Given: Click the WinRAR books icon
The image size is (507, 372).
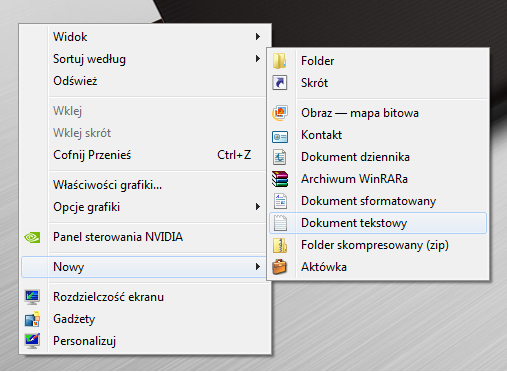Looking at the screenshot, I should click(x=280, y=179).
